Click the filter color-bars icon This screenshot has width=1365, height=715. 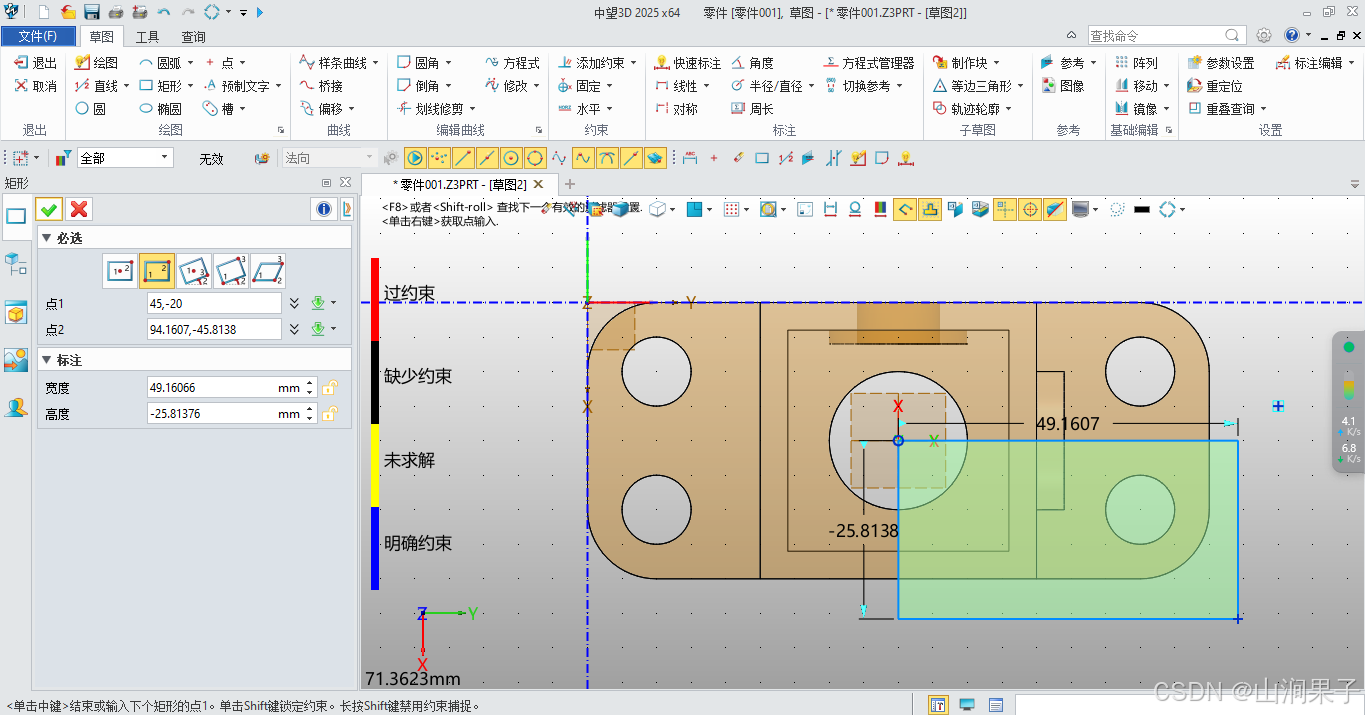coord(63,158)
